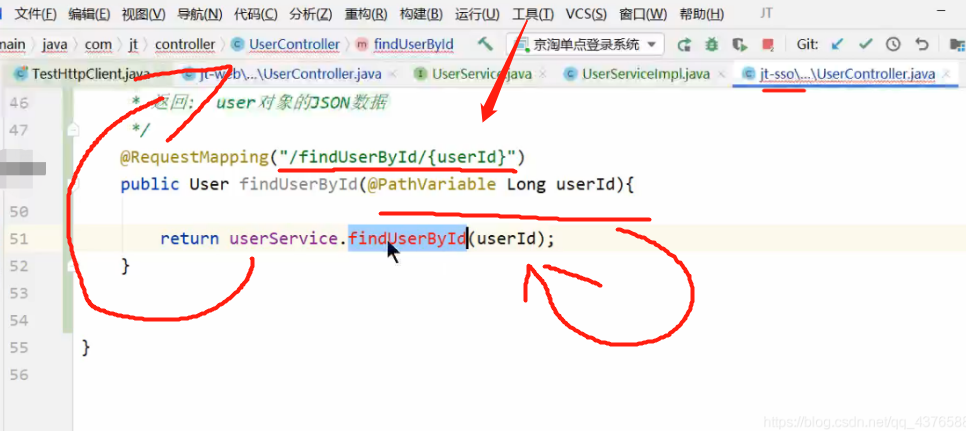Open run configuration dropdown 京淘单点登录系统
This screenshot has width=966, height=431.
point(585,44)
